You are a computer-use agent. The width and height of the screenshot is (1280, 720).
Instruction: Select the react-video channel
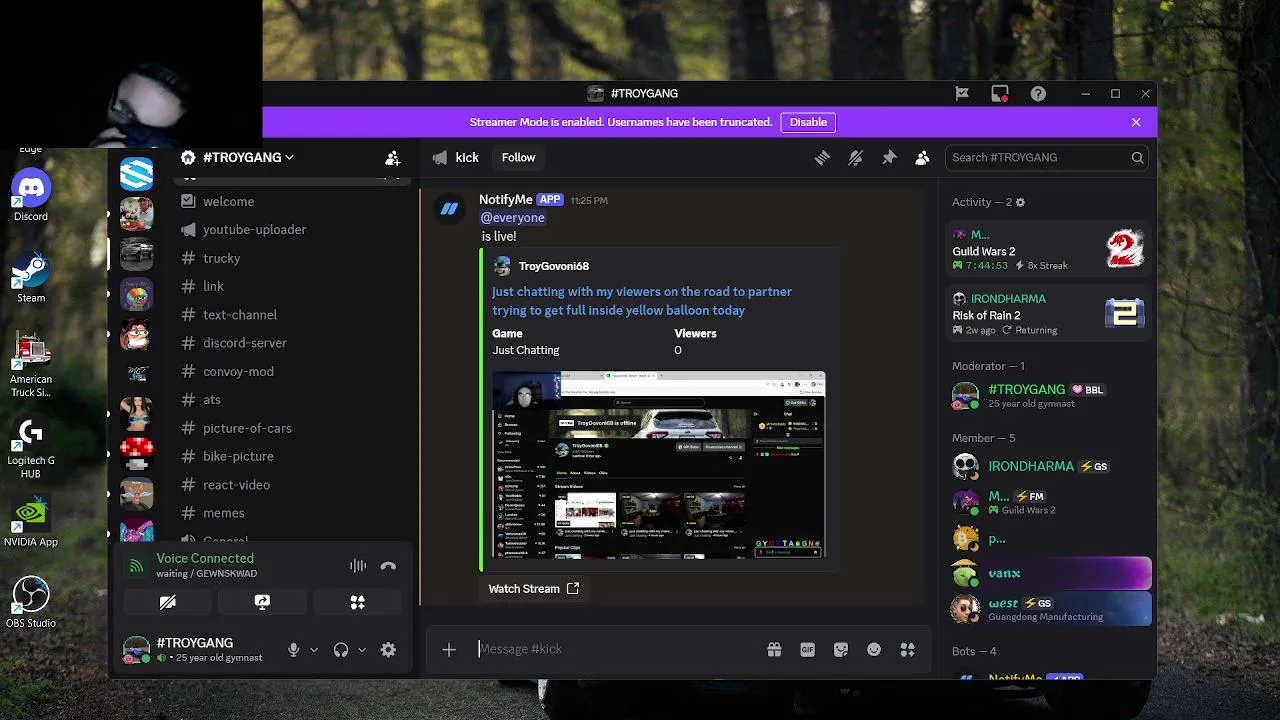(x=291, y=485)
